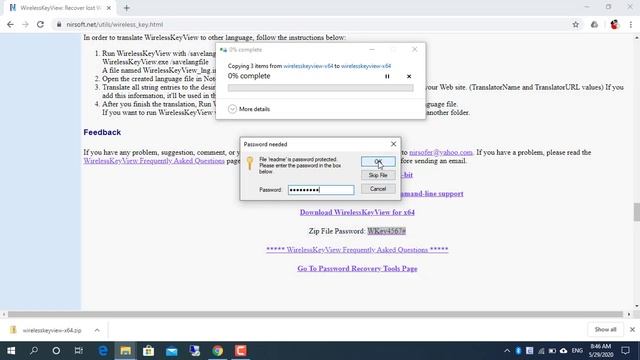Open Task View from the taskbar
The width and height of the screenshot is (640, 360).
79,351
